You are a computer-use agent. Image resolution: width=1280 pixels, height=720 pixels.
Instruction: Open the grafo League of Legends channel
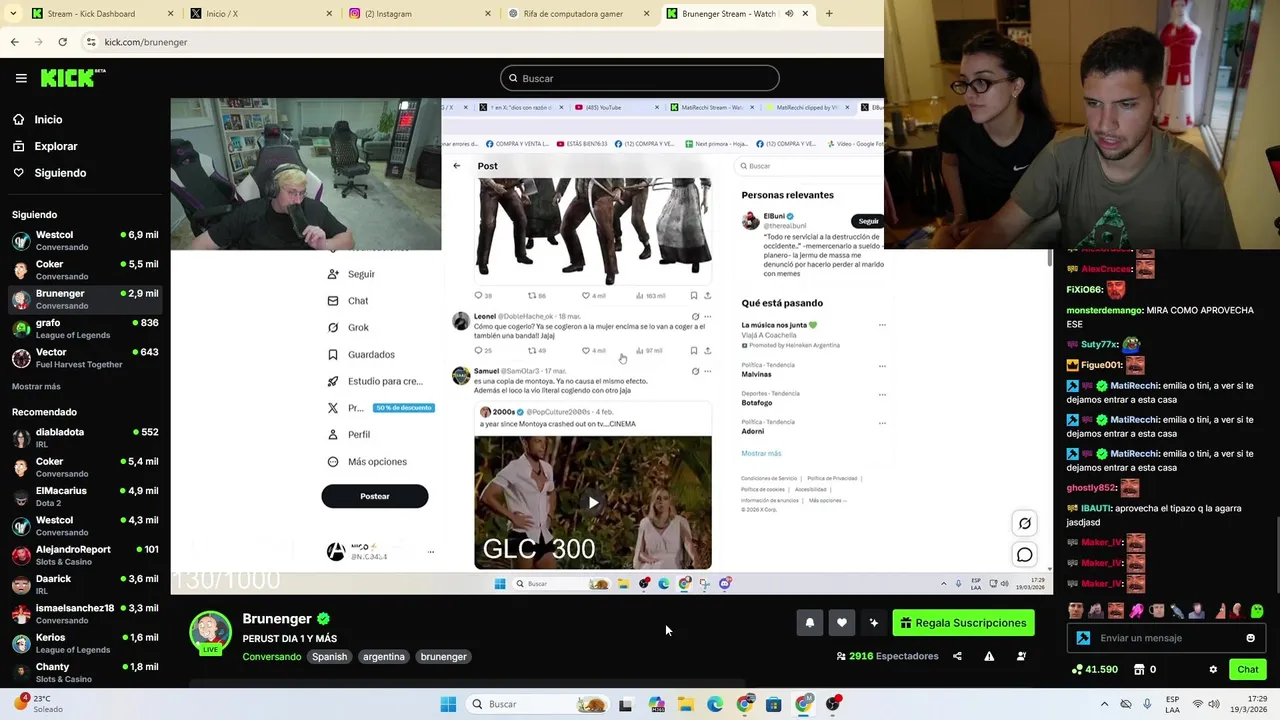pyautogui.click(x=85, y=329)
